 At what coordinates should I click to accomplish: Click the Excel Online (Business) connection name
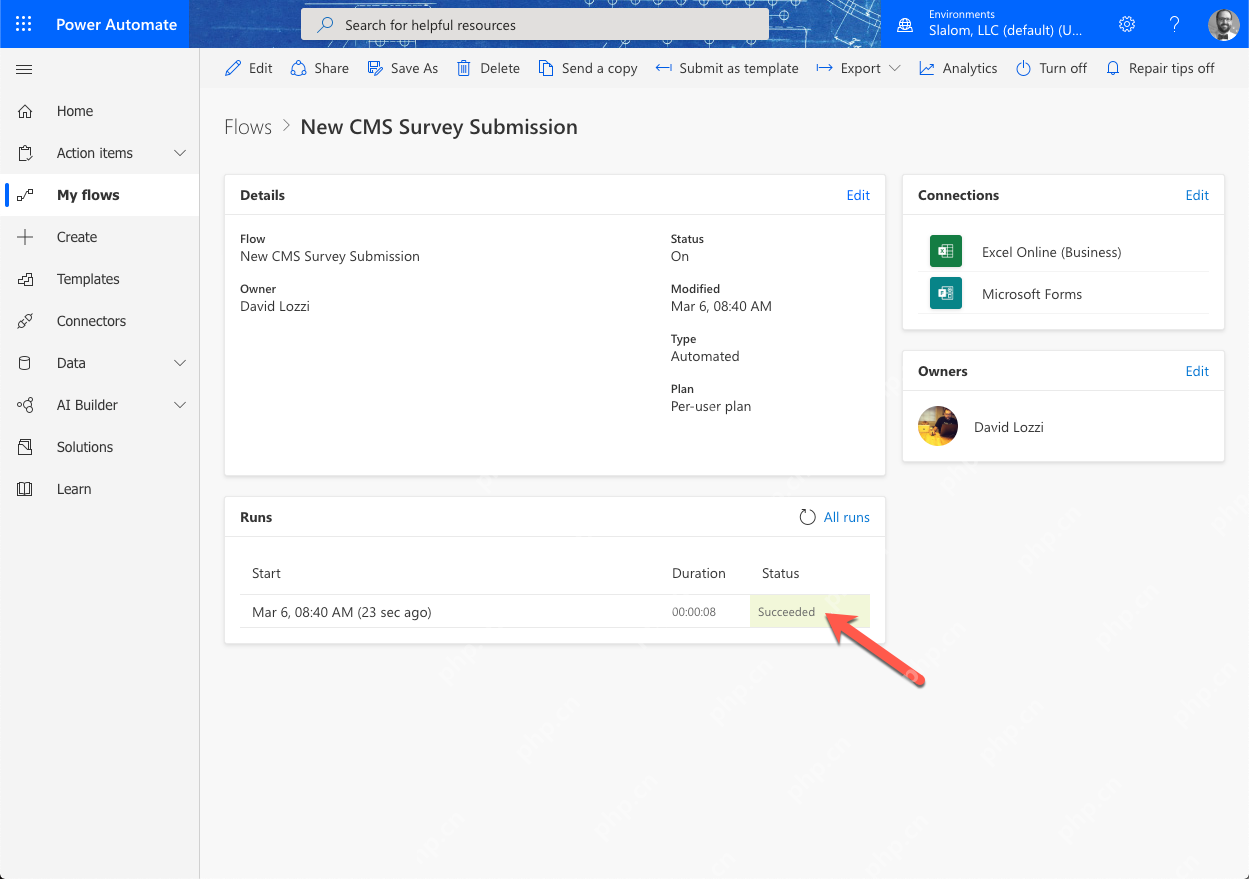pyautogui.click(x=1052, y=252)
